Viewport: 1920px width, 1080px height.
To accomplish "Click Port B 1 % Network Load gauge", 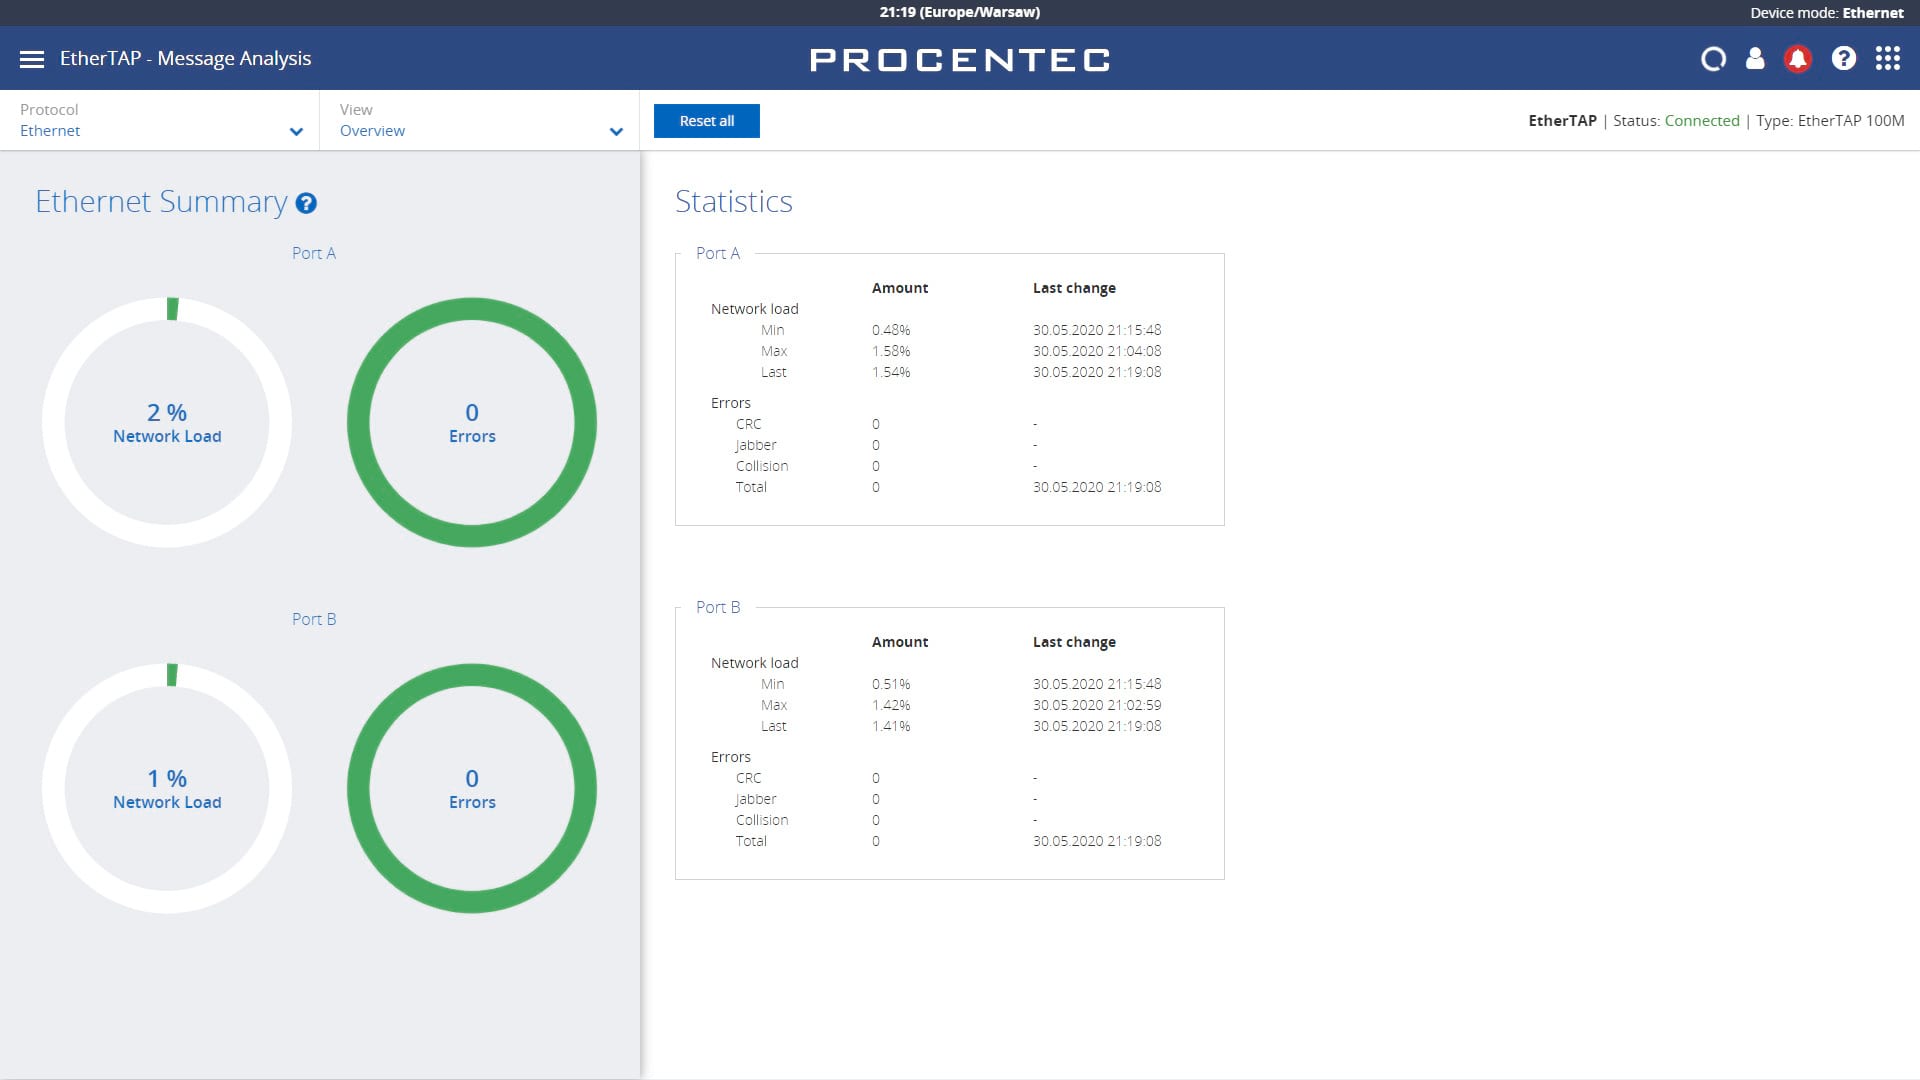I will (x=167, y=788).
